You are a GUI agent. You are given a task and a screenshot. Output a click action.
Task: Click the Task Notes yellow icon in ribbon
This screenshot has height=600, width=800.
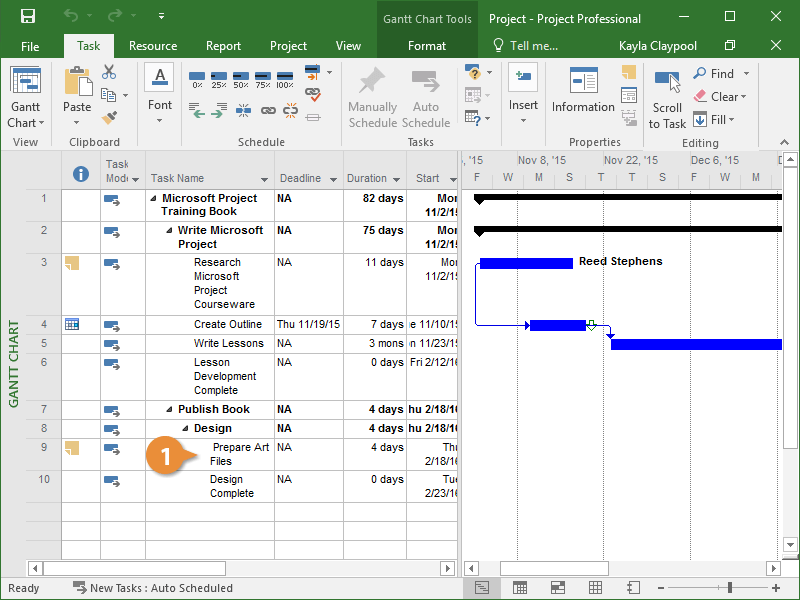tap(628, 72)
